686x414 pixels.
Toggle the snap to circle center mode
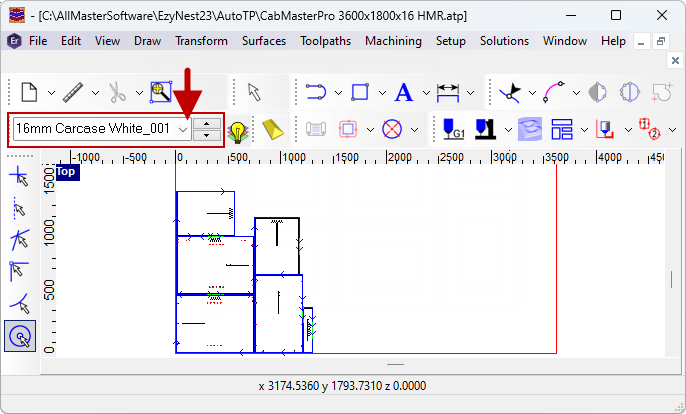(x=18, y=338)
